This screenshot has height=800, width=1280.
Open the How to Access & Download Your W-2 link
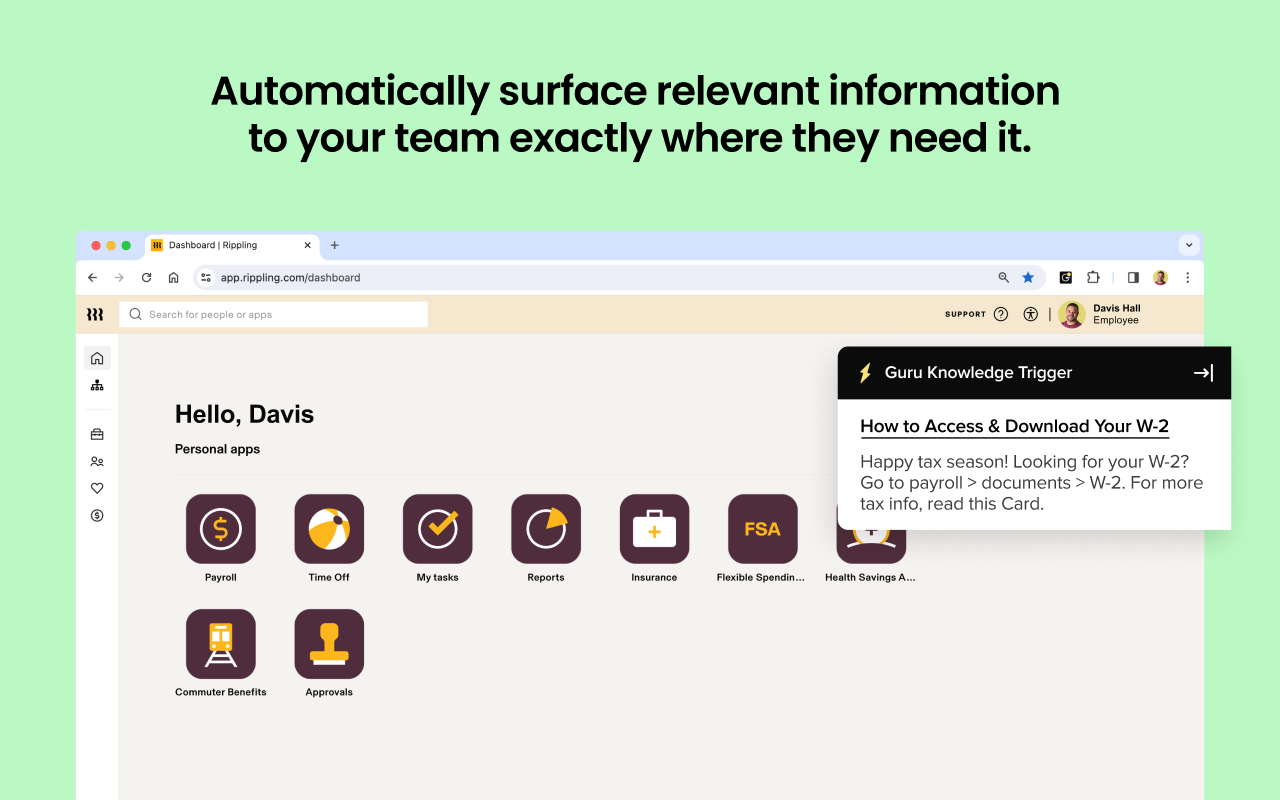1014,426
